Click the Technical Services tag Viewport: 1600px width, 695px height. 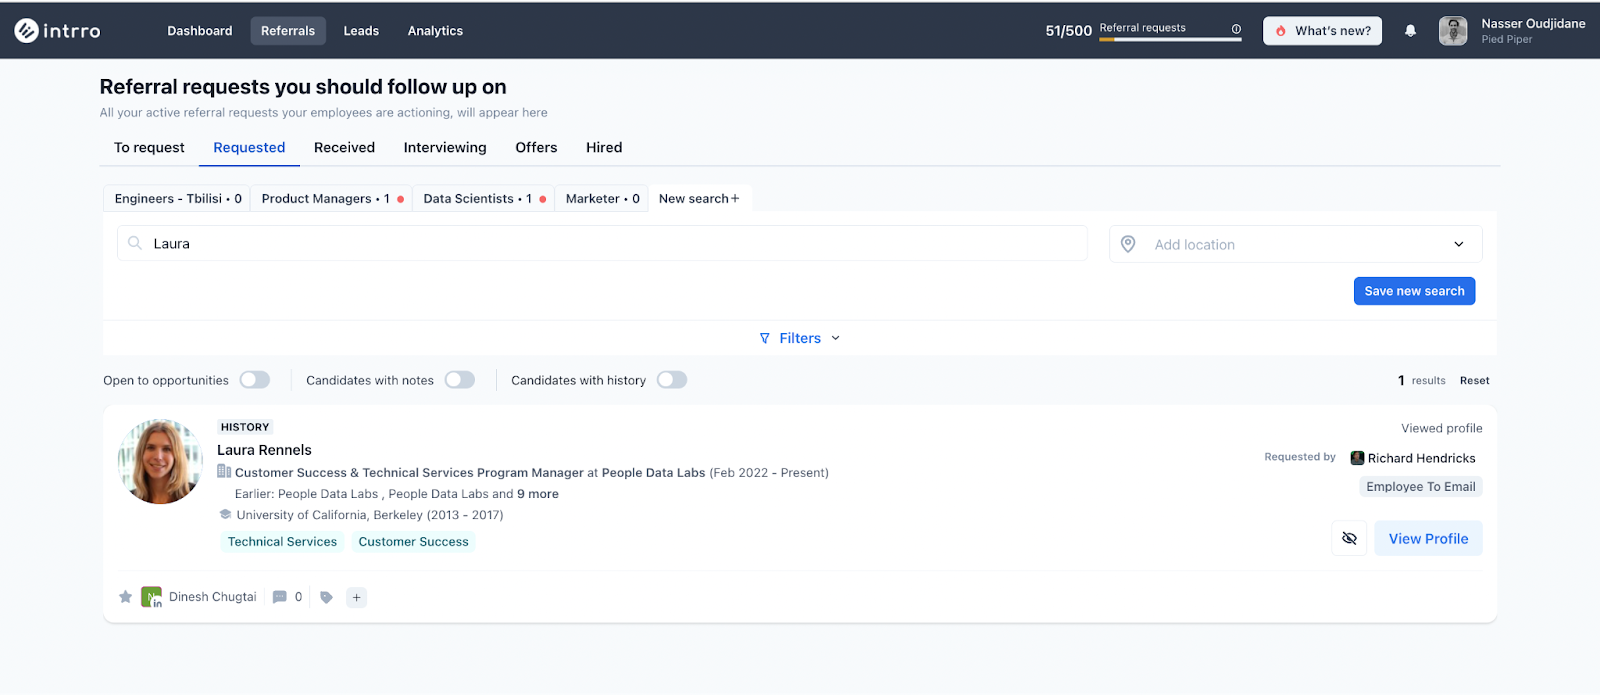pos(282,542)
